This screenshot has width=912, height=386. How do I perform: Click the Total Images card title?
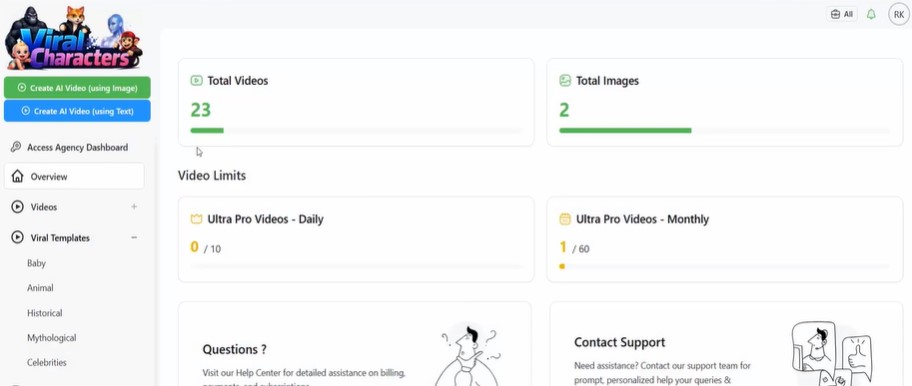[x=607, y=81]
